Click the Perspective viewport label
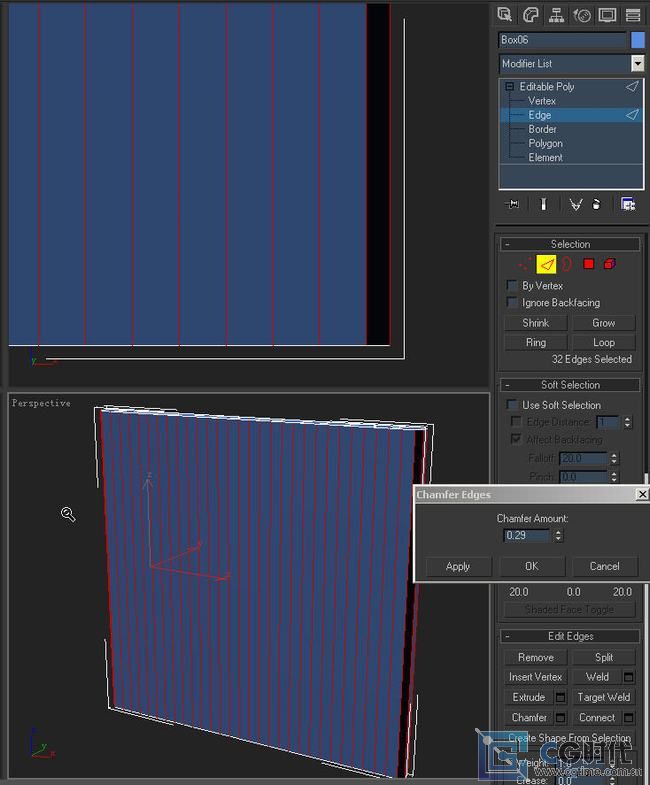 (41, 403)
